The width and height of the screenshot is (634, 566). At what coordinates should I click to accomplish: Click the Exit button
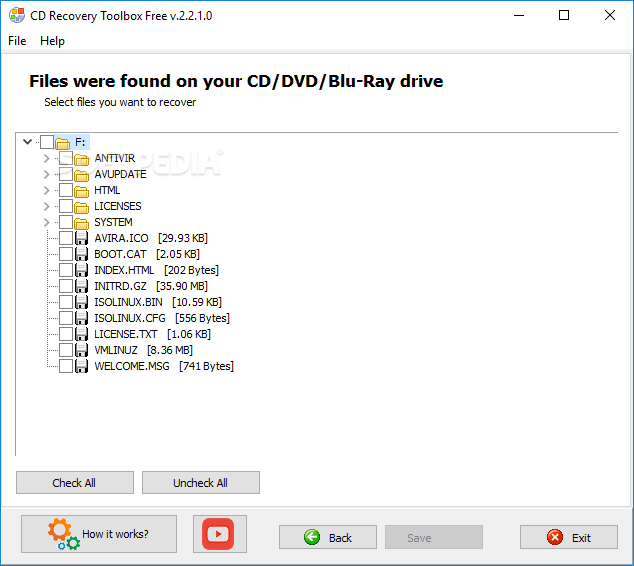click(x=568, y=537)
